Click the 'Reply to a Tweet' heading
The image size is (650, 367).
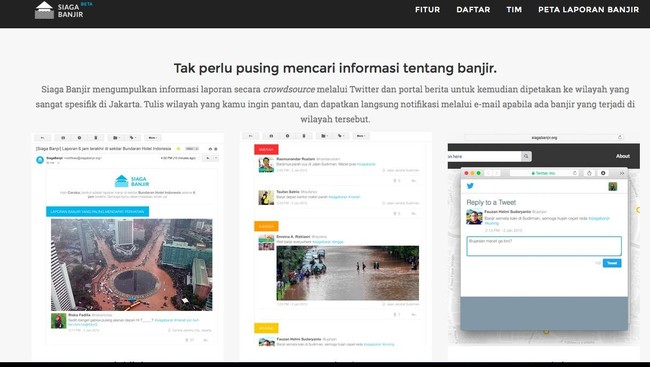click(491, 202)
